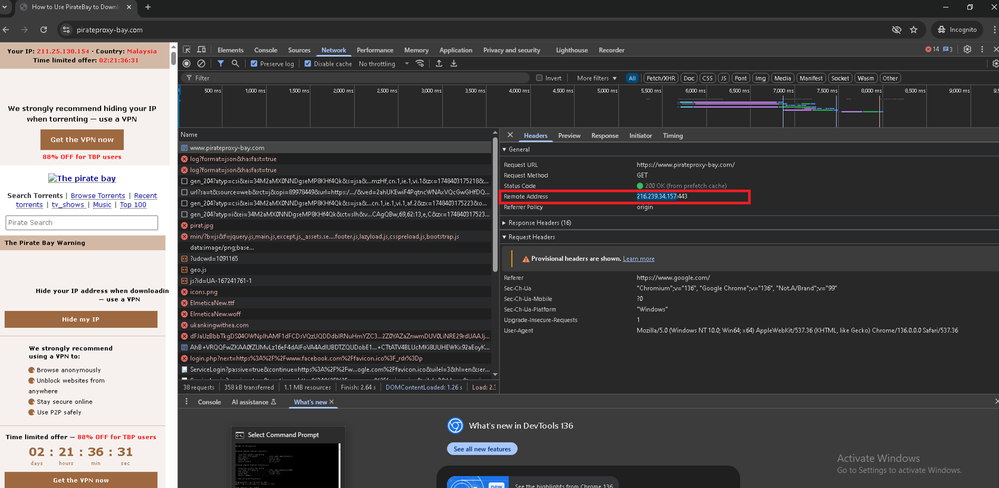999x488 pixels.
Task: Open the No throttling dropdown
Action: click(378, 64)
